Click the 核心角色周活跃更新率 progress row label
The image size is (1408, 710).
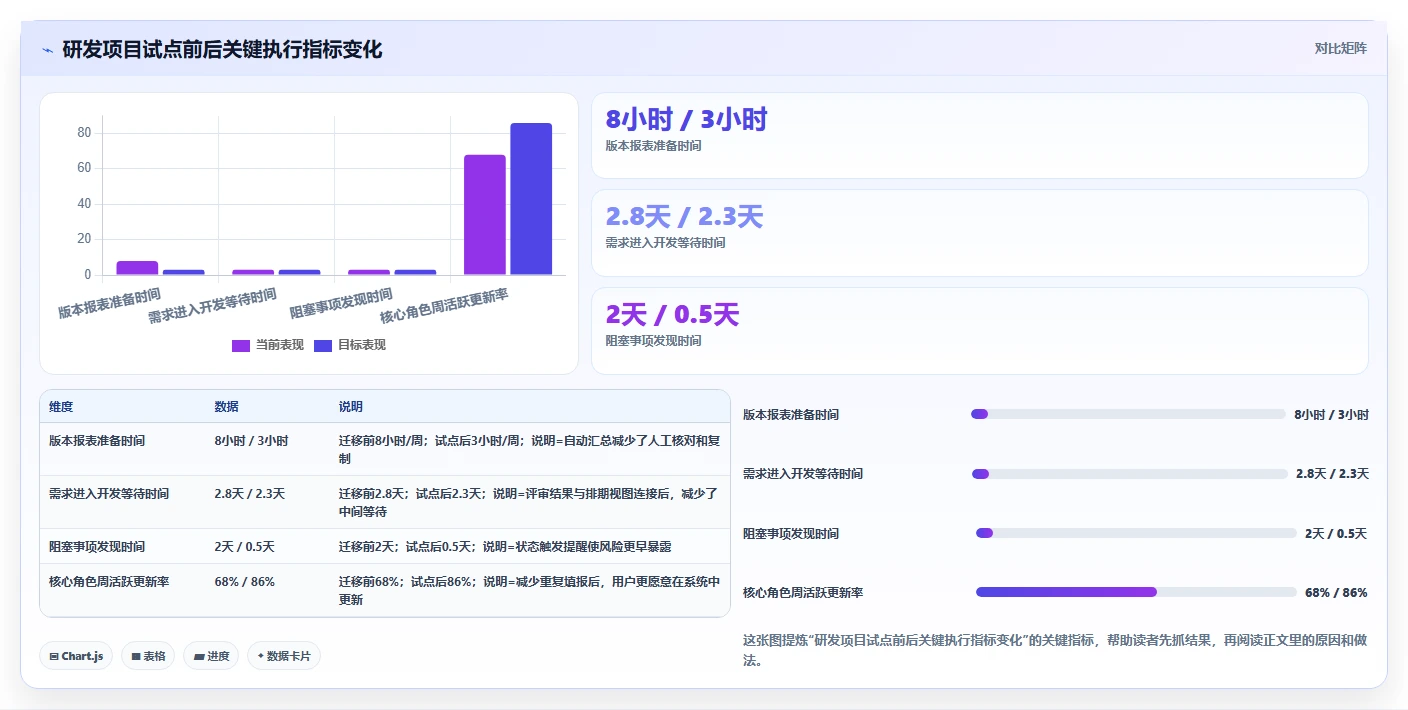pyautogui.click(x=803, y=593)
